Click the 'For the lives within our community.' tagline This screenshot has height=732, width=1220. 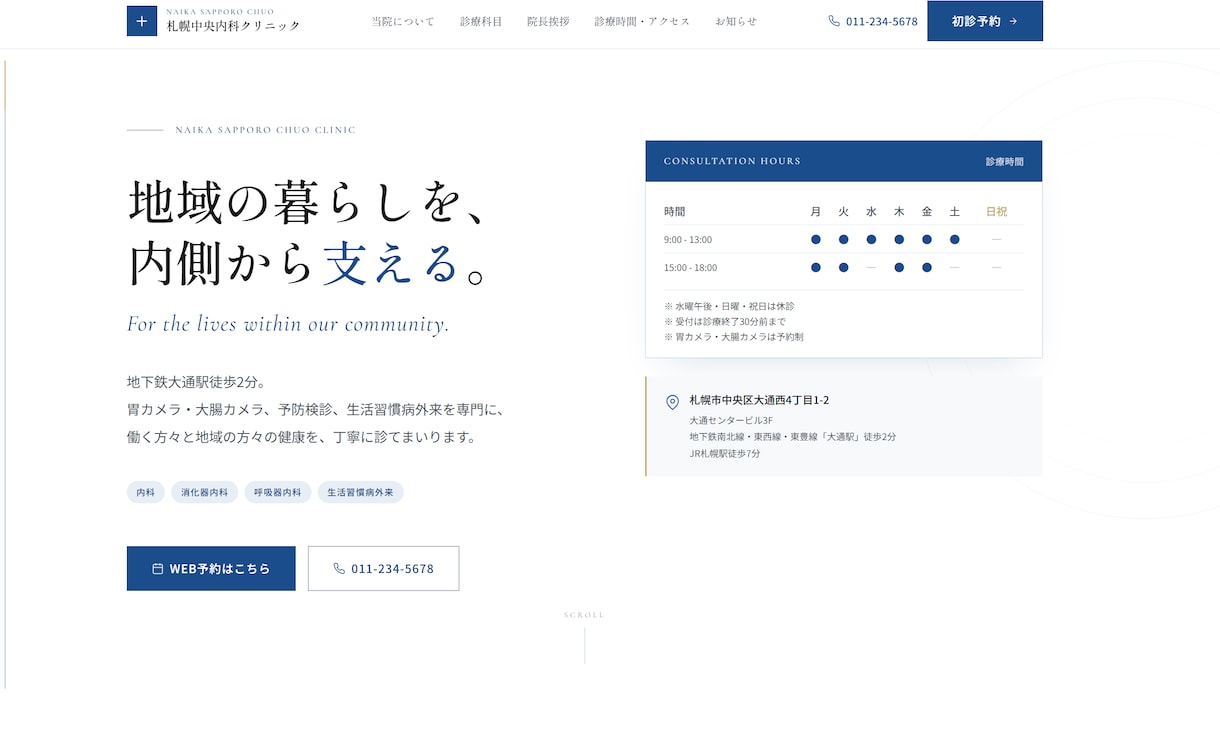pos(288,324)
